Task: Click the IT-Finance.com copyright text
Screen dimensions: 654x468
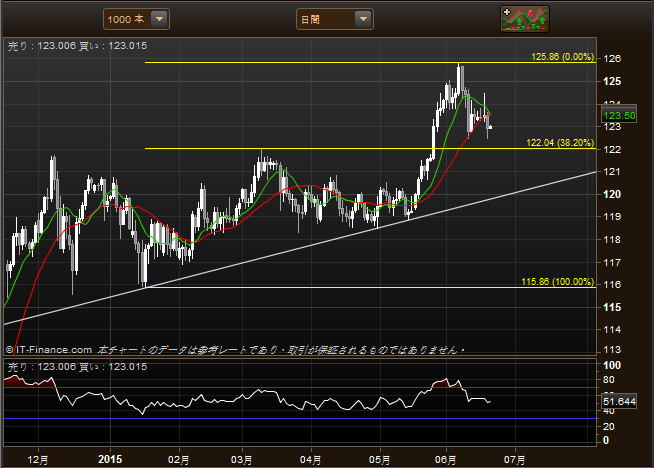Action: pos(49,350)
